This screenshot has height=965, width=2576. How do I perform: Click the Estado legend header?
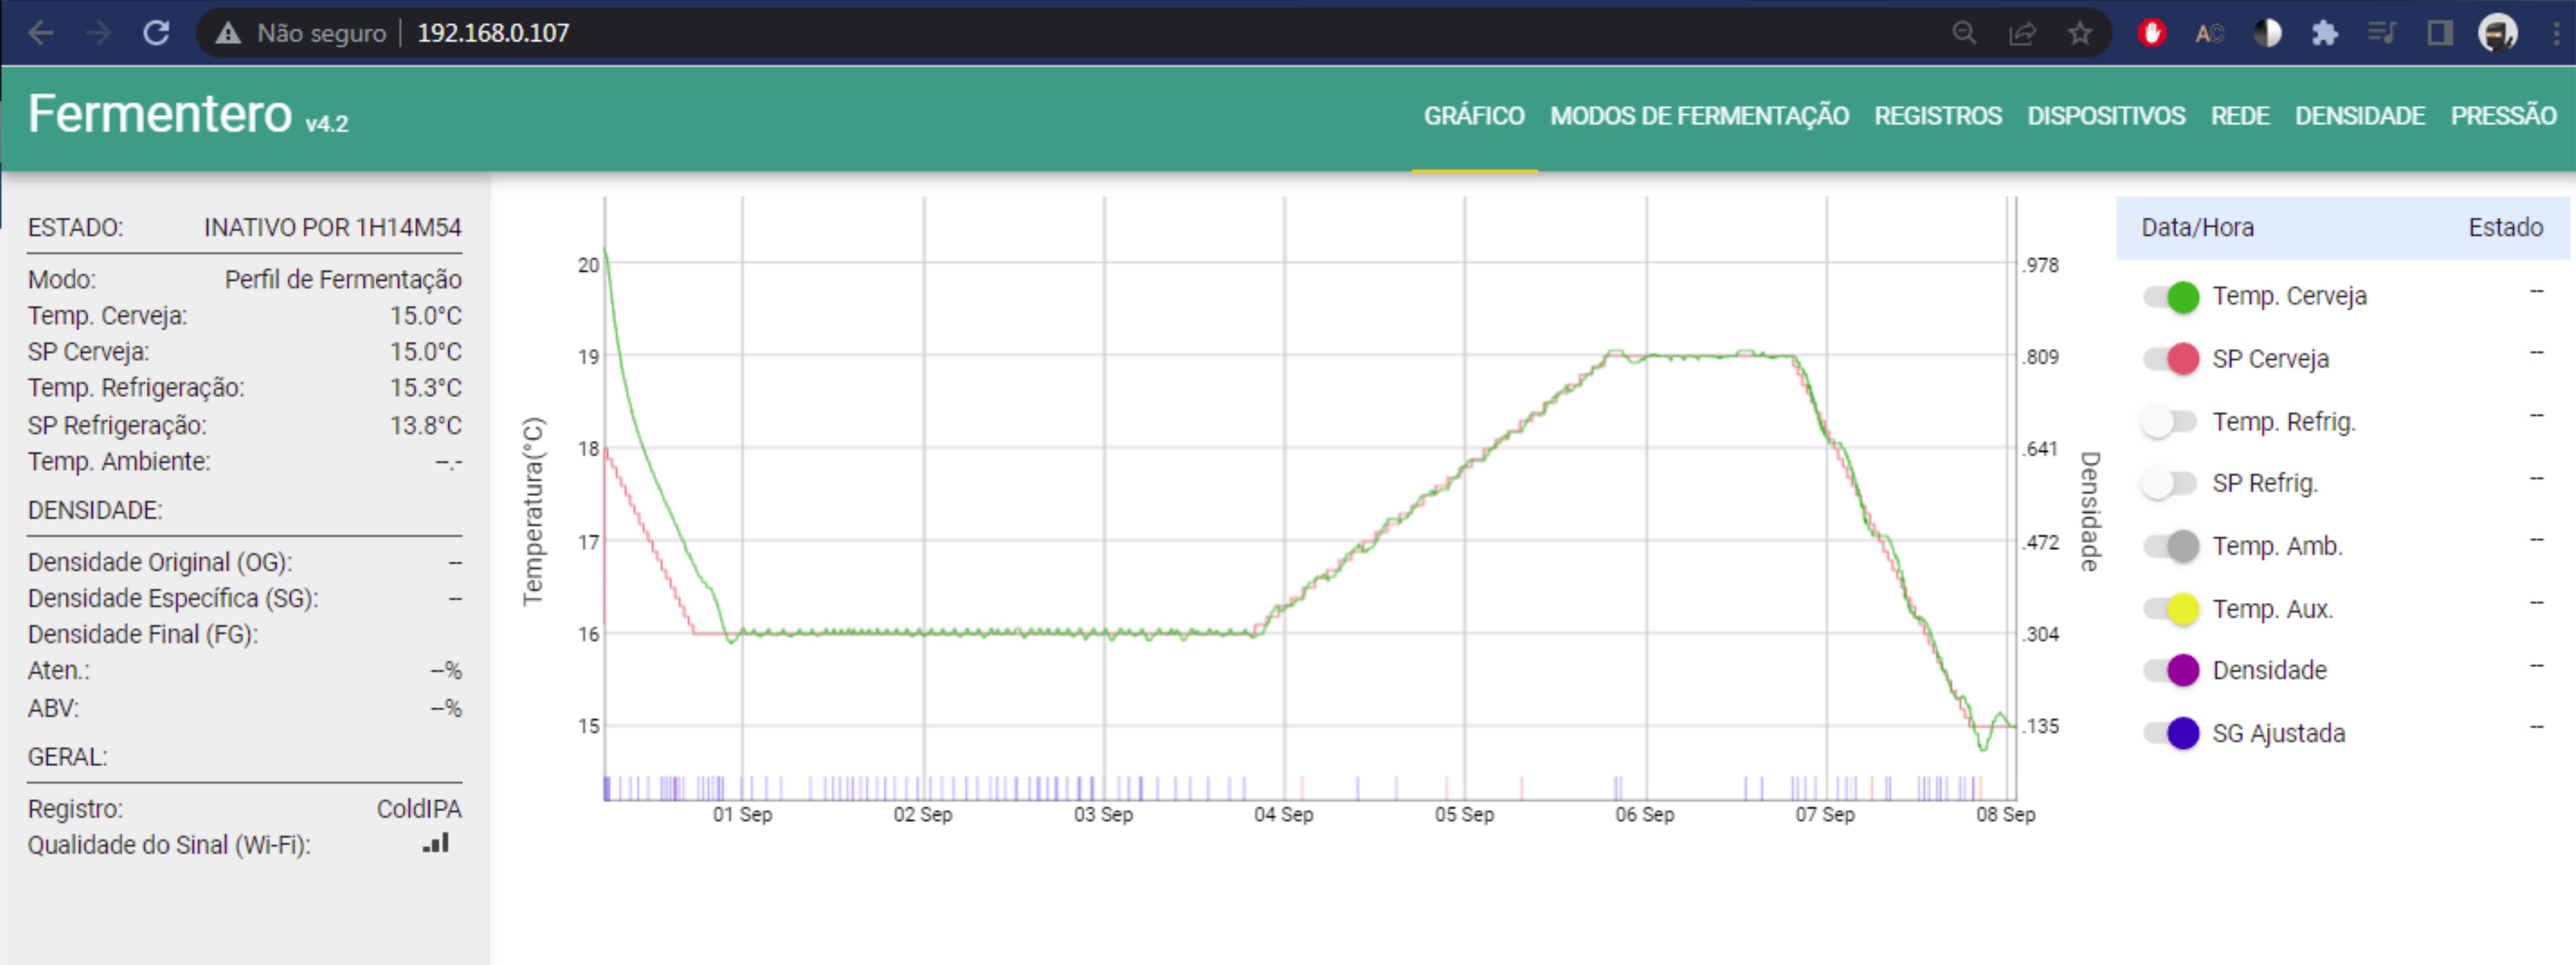pyautogui.click(x=2505, y=228)
